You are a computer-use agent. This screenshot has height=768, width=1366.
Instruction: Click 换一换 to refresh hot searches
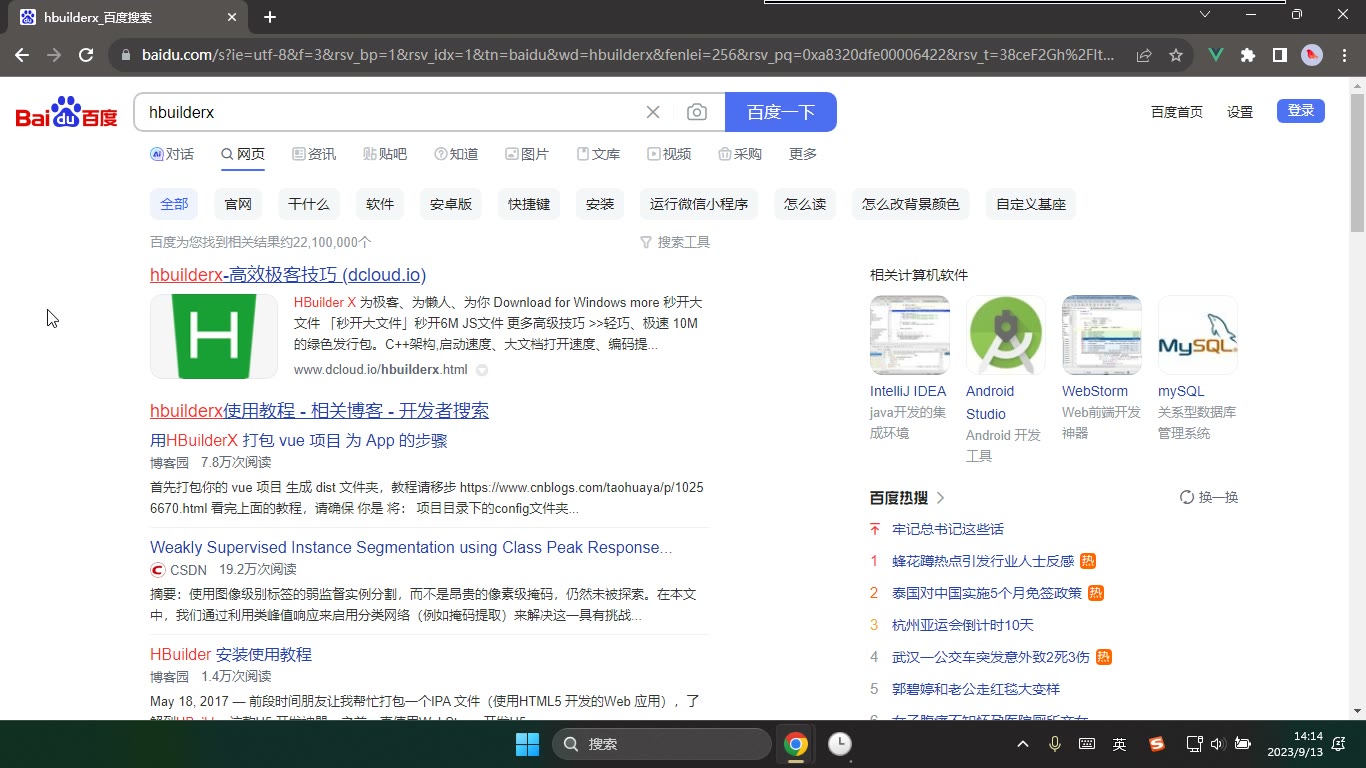pyautogui.click(x=1209, y=497)
